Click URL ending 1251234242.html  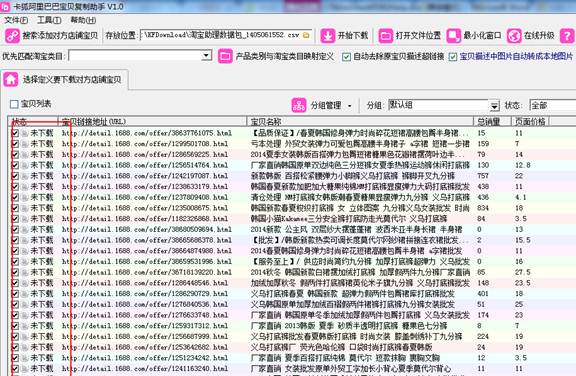pos(145,358)
